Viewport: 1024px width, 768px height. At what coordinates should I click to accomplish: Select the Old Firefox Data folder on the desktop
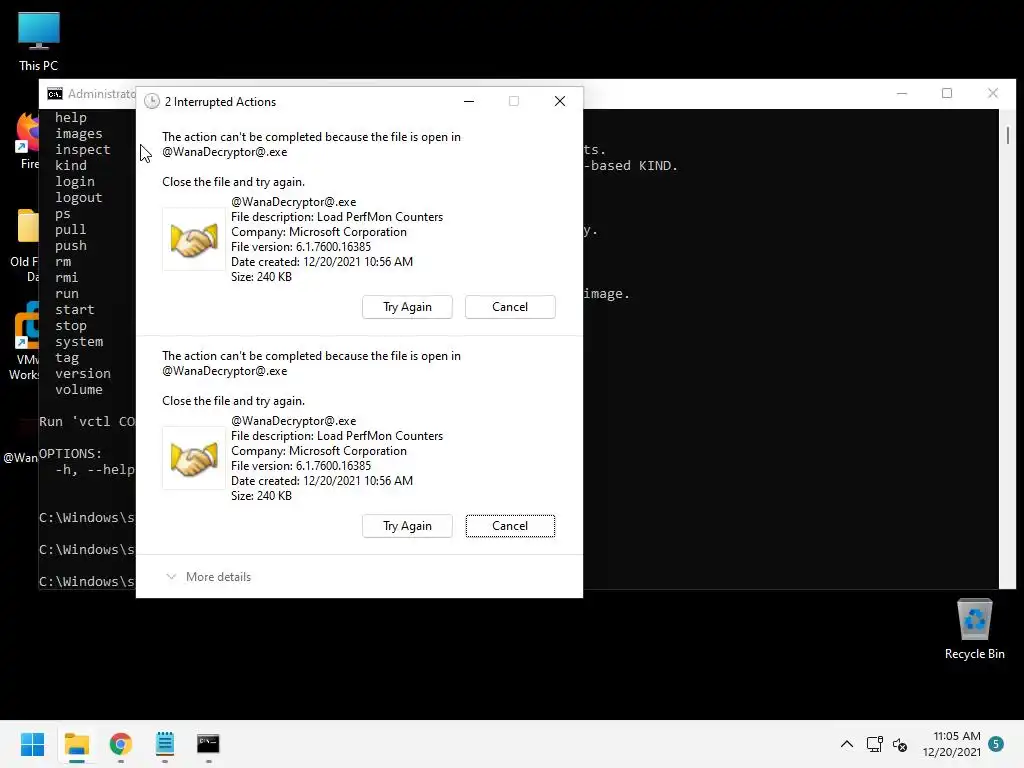point(26,245)
